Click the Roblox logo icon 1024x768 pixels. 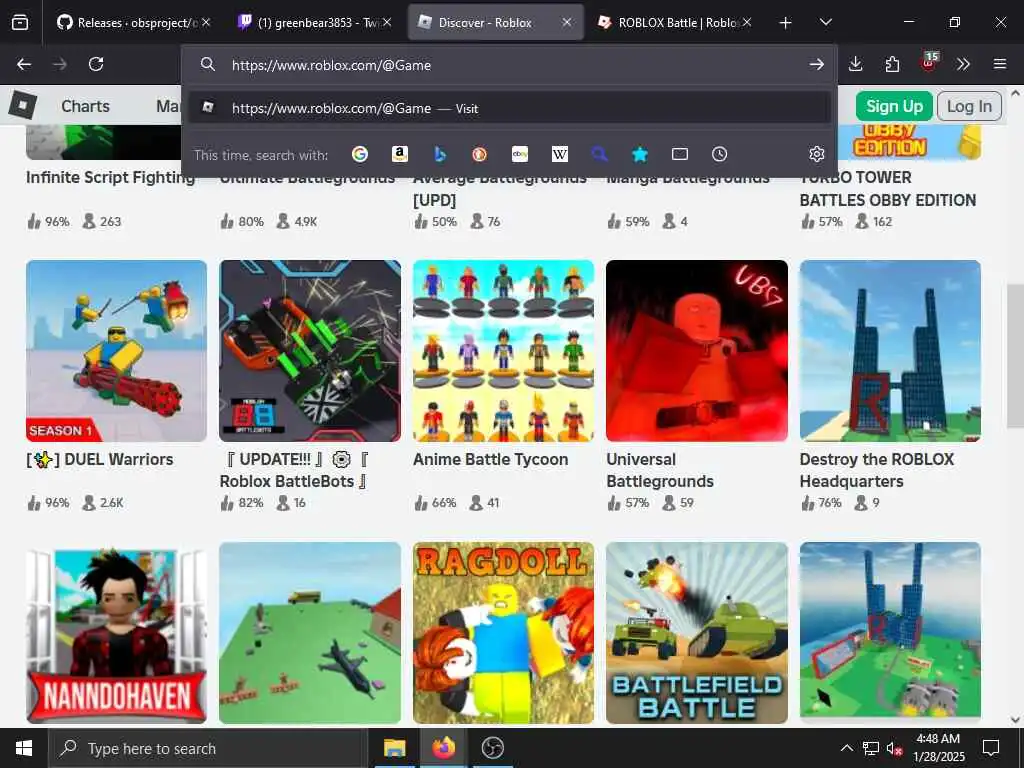click(23, 105)
